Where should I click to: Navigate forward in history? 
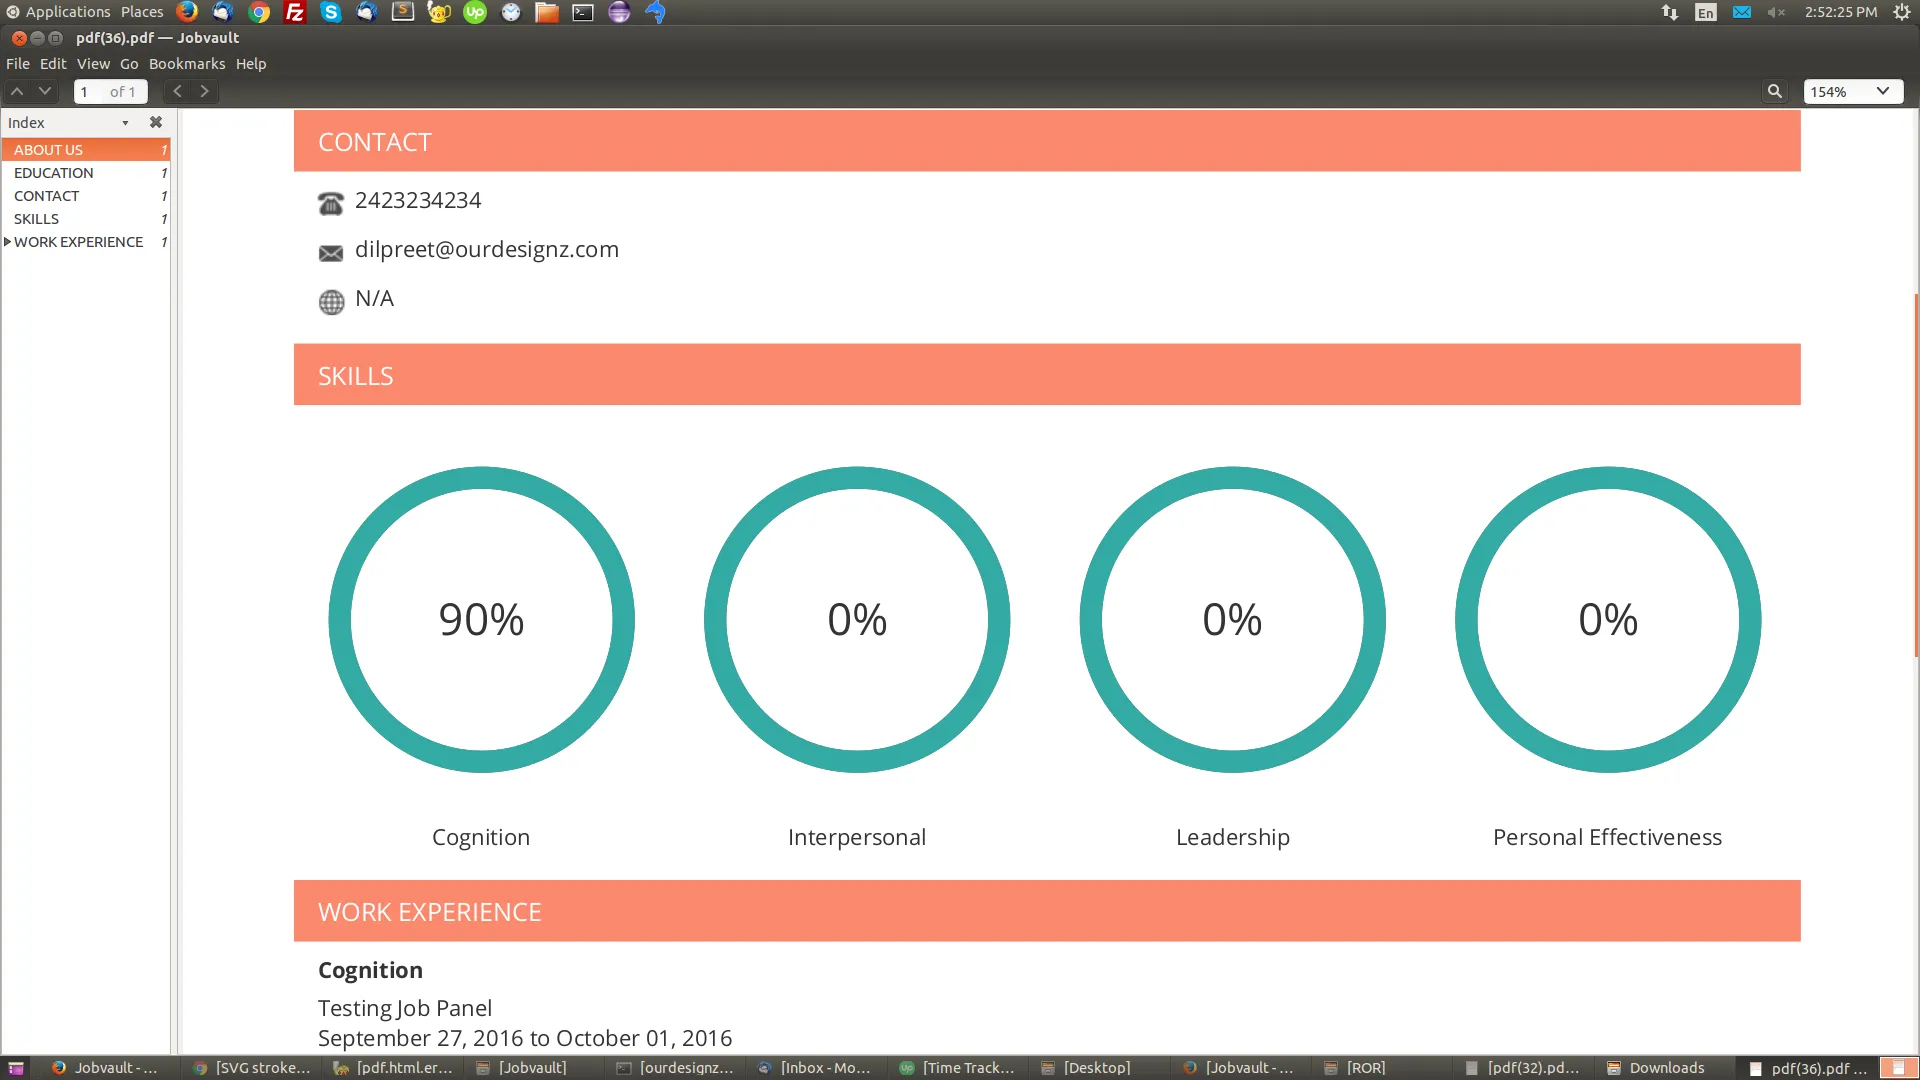(204, 91)
